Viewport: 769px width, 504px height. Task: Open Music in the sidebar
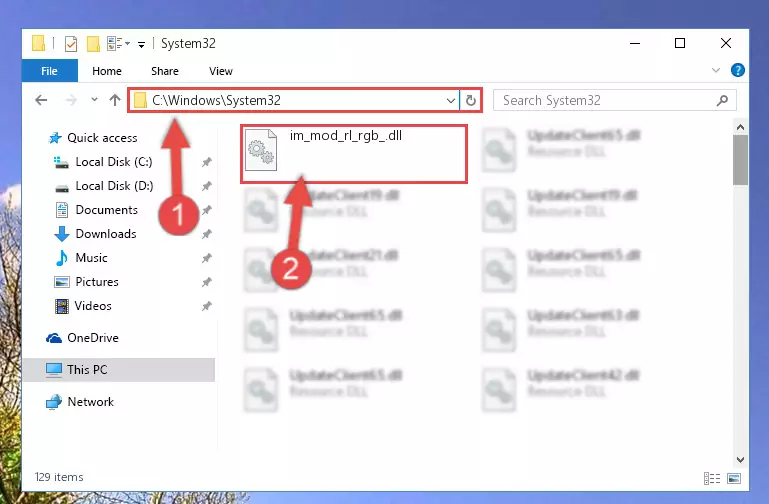pos(81,258)
